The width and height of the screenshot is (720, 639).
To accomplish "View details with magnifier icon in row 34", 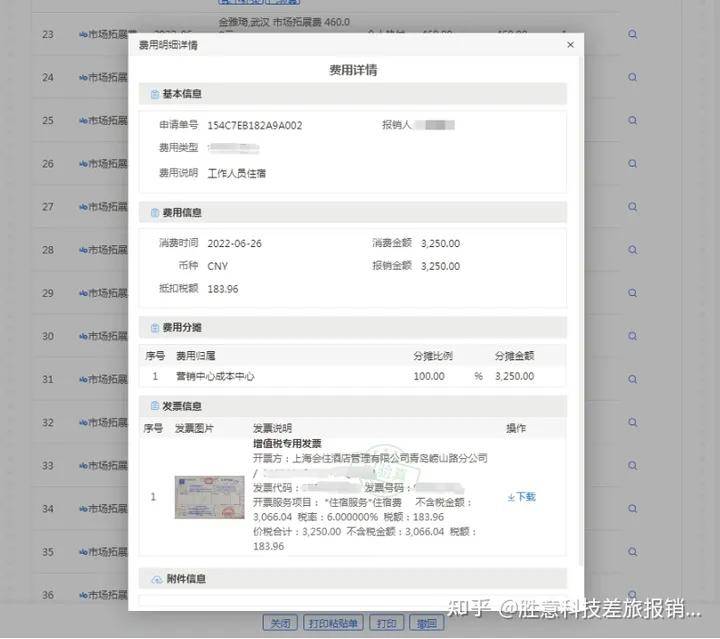I will (632, 509).
